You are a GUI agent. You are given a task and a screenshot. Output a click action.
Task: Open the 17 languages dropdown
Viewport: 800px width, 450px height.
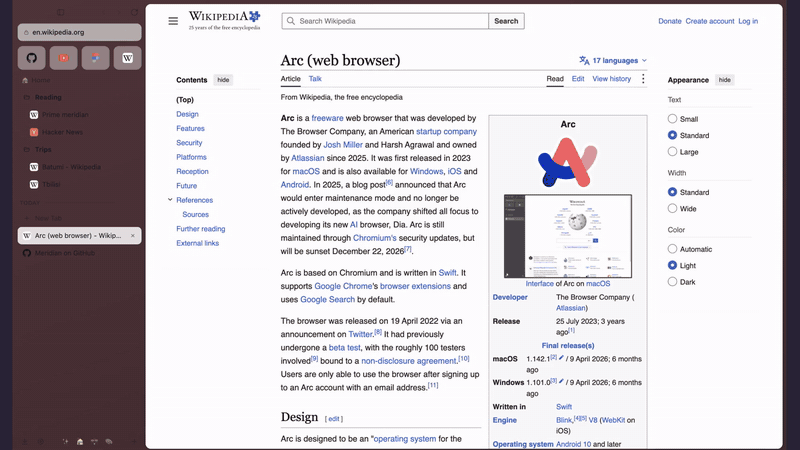pyautogui.click(x=613, y=60)
